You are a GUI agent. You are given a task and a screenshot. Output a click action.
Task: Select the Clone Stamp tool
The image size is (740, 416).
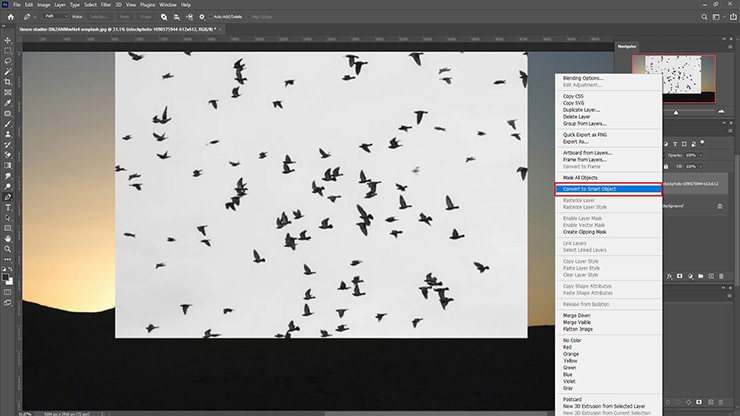click(x=8, y=134)
